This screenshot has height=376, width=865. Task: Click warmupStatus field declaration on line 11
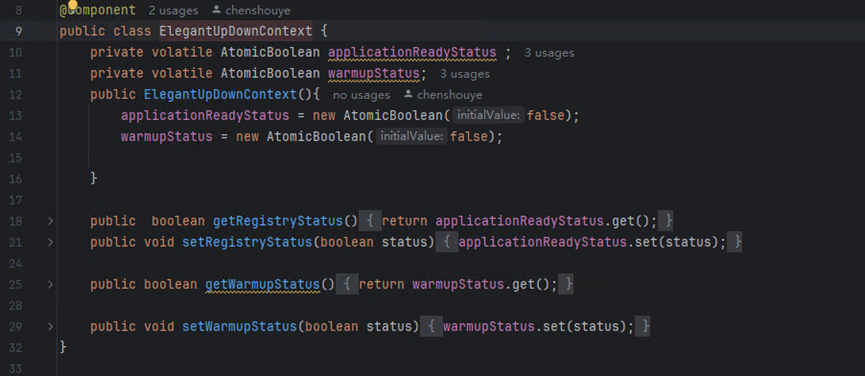374,73
